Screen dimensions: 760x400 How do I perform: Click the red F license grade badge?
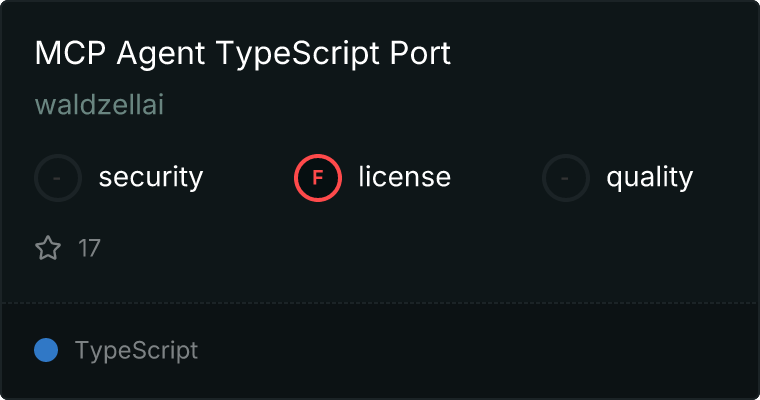318,178
